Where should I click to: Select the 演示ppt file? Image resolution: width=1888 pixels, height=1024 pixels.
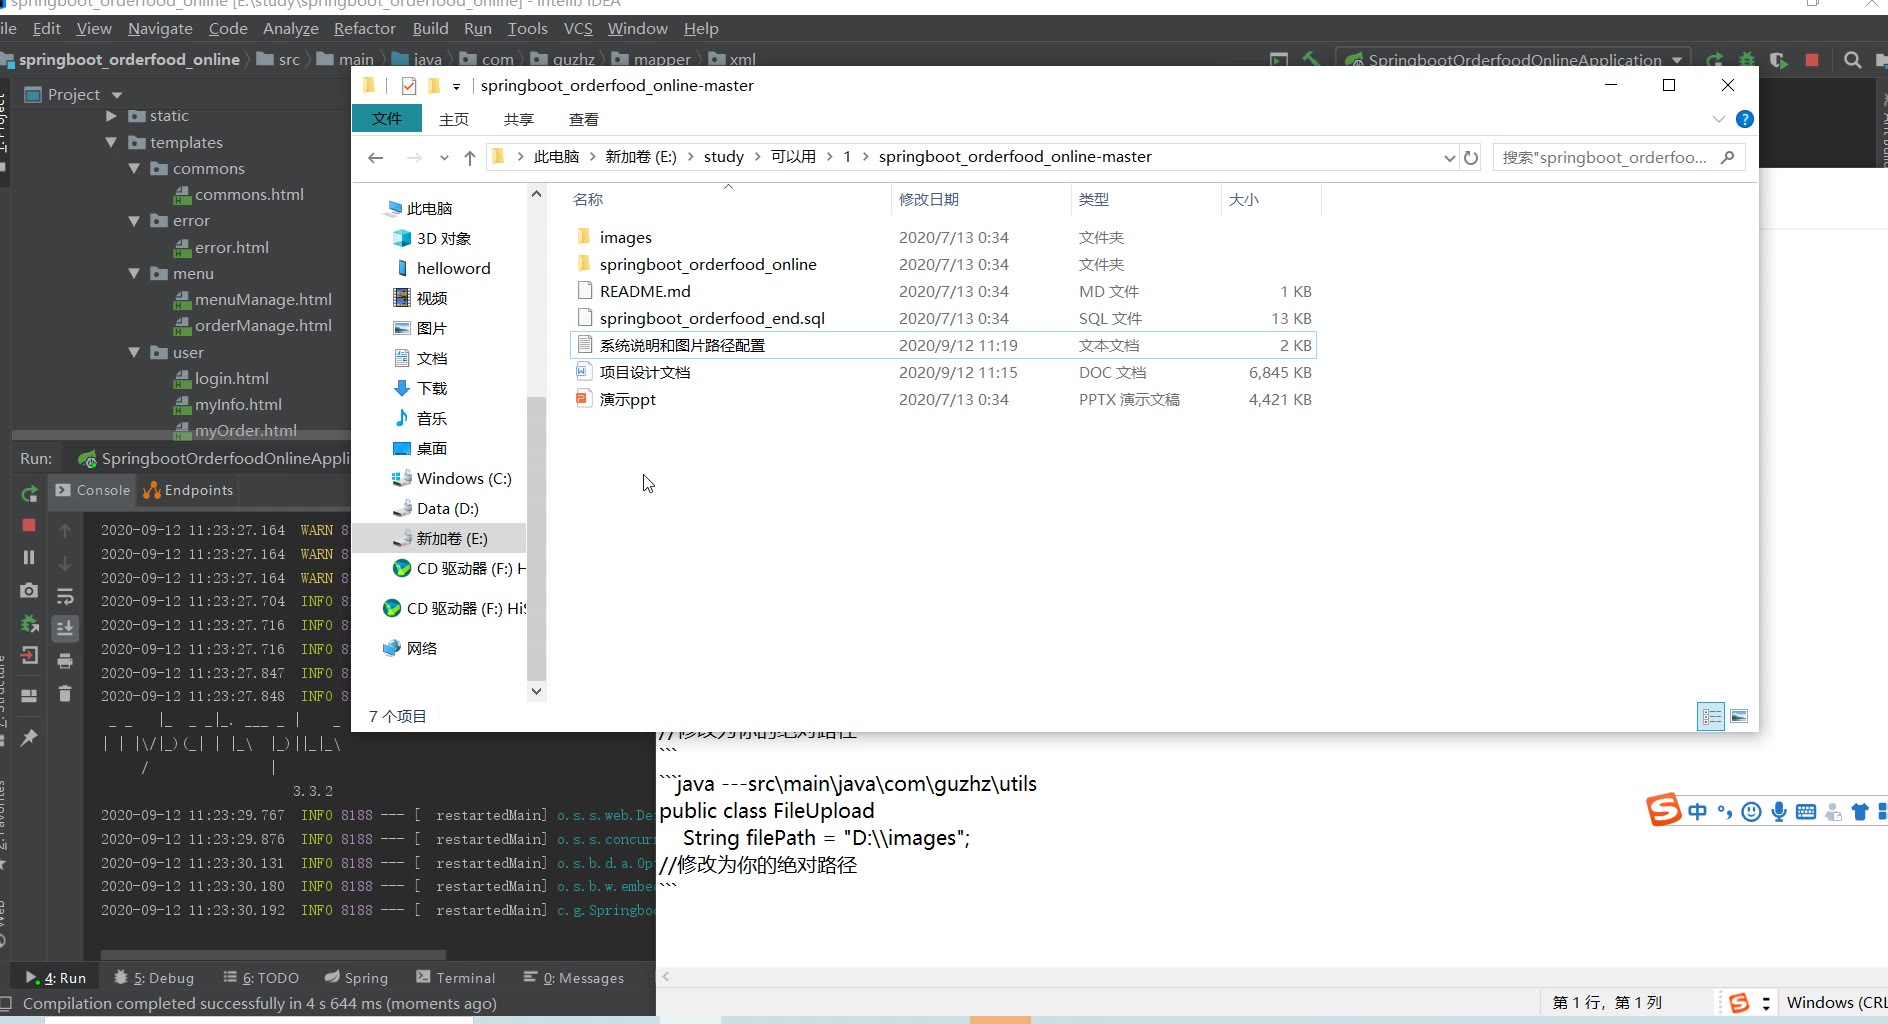point(628,399)
